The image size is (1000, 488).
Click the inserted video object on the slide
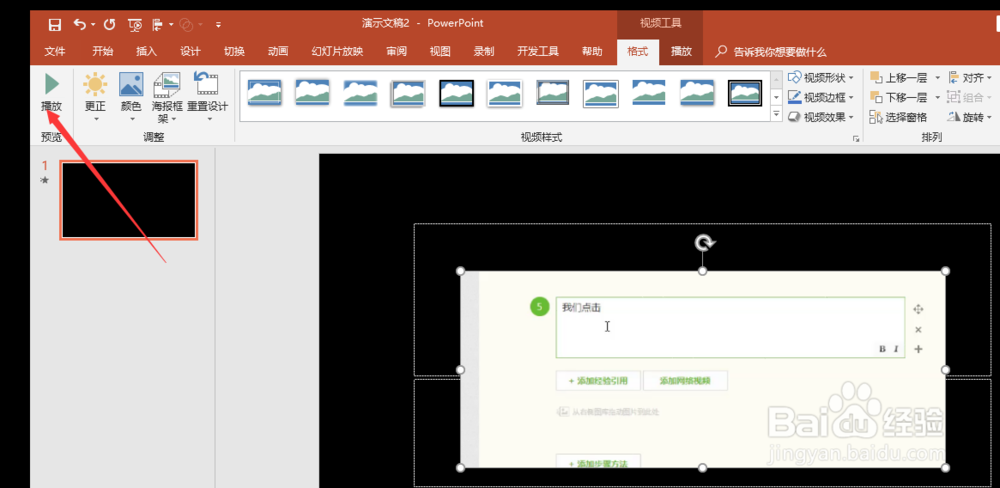(703, 369)
